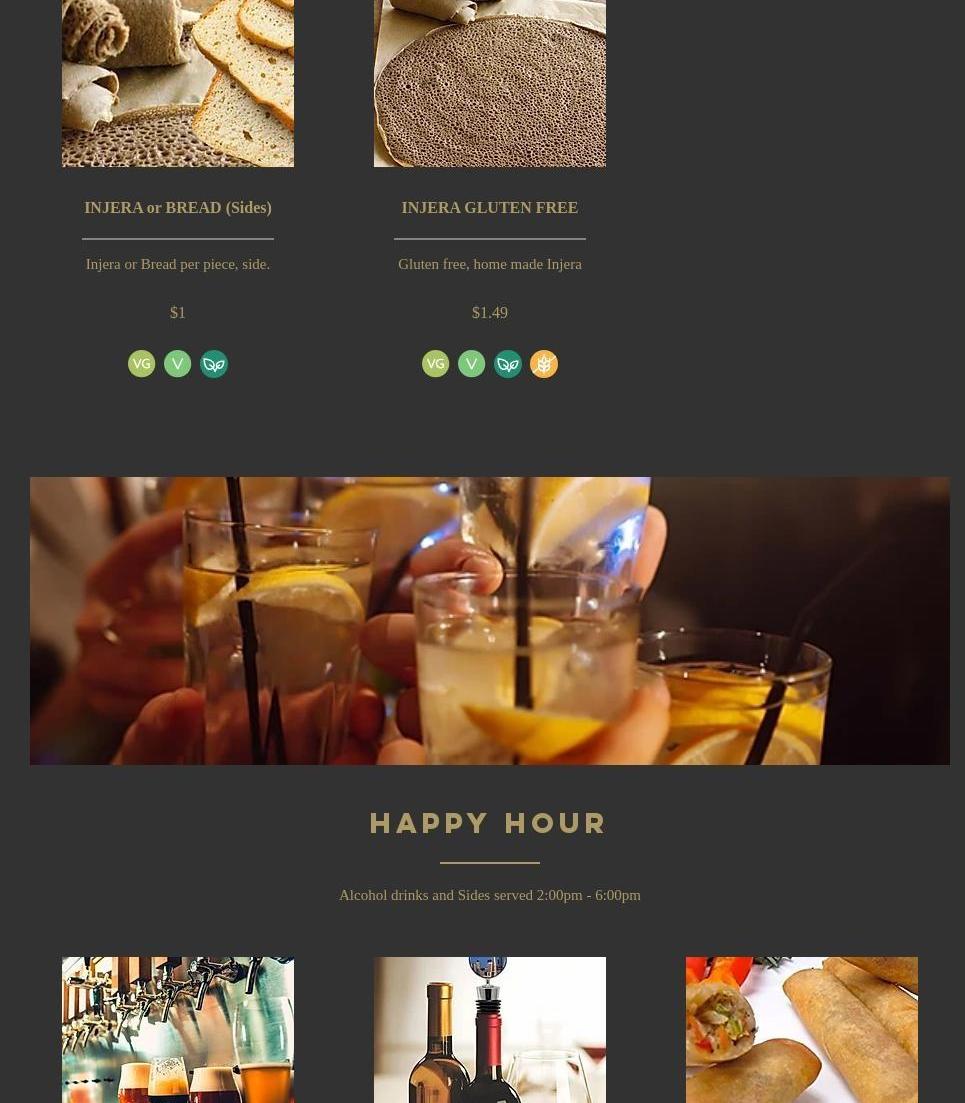Open the spring rolls thumbnail

coord(802,1030)
